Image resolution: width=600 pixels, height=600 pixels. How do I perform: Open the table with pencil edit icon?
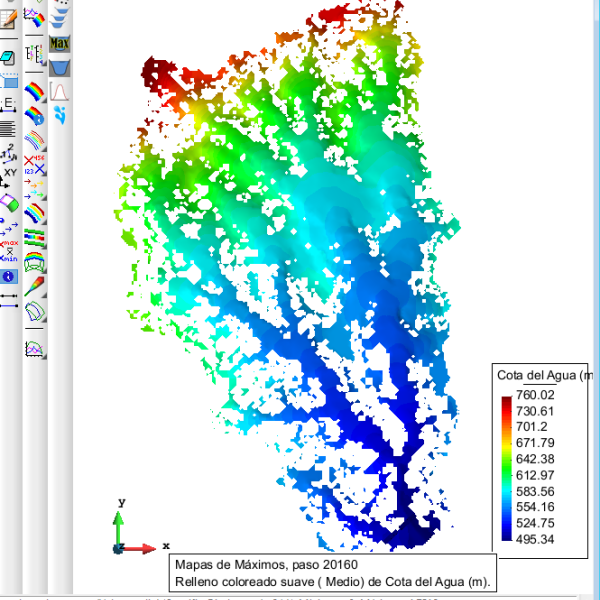8,19
